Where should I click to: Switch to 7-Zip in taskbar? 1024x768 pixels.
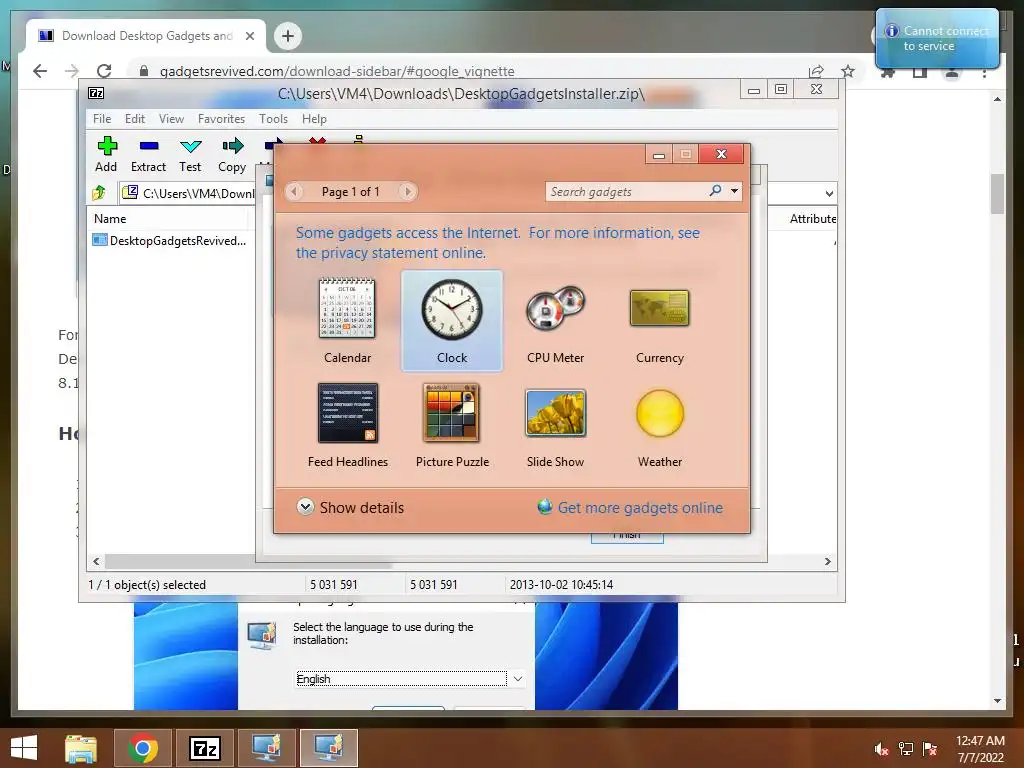pyautogui.click(x=204, y=748)
